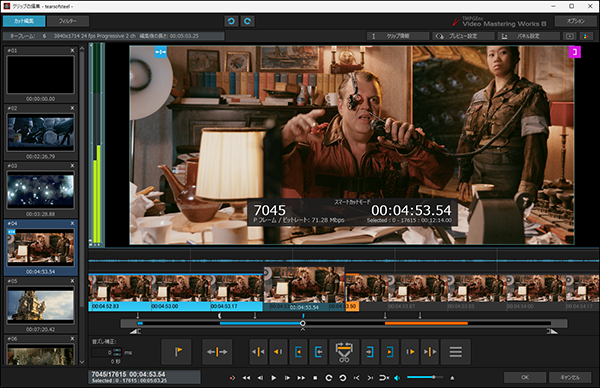Stop playback
This screenshot has height=388, width=600.
pyautogui.click(x=315, y=378)
